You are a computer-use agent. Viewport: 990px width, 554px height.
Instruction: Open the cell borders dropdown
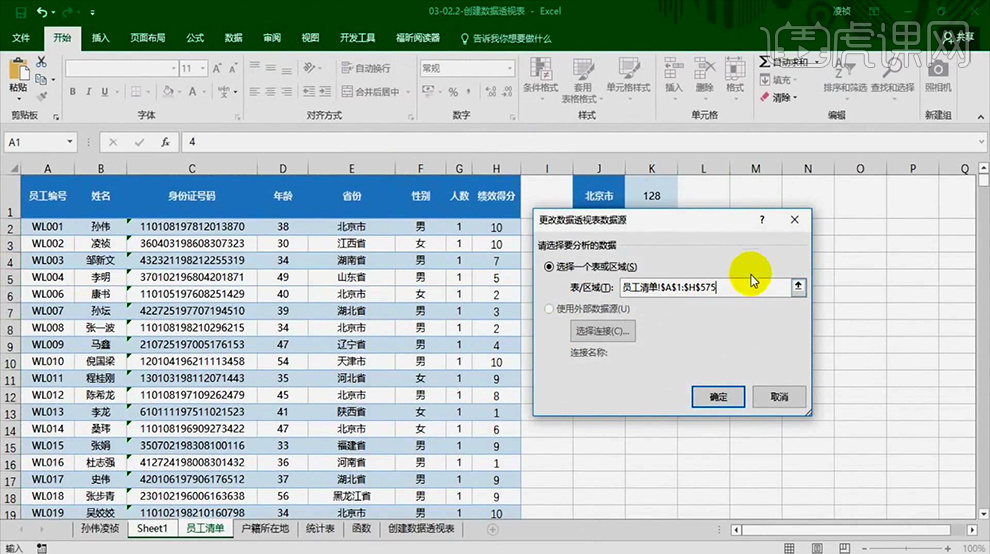tap(148, 92)
